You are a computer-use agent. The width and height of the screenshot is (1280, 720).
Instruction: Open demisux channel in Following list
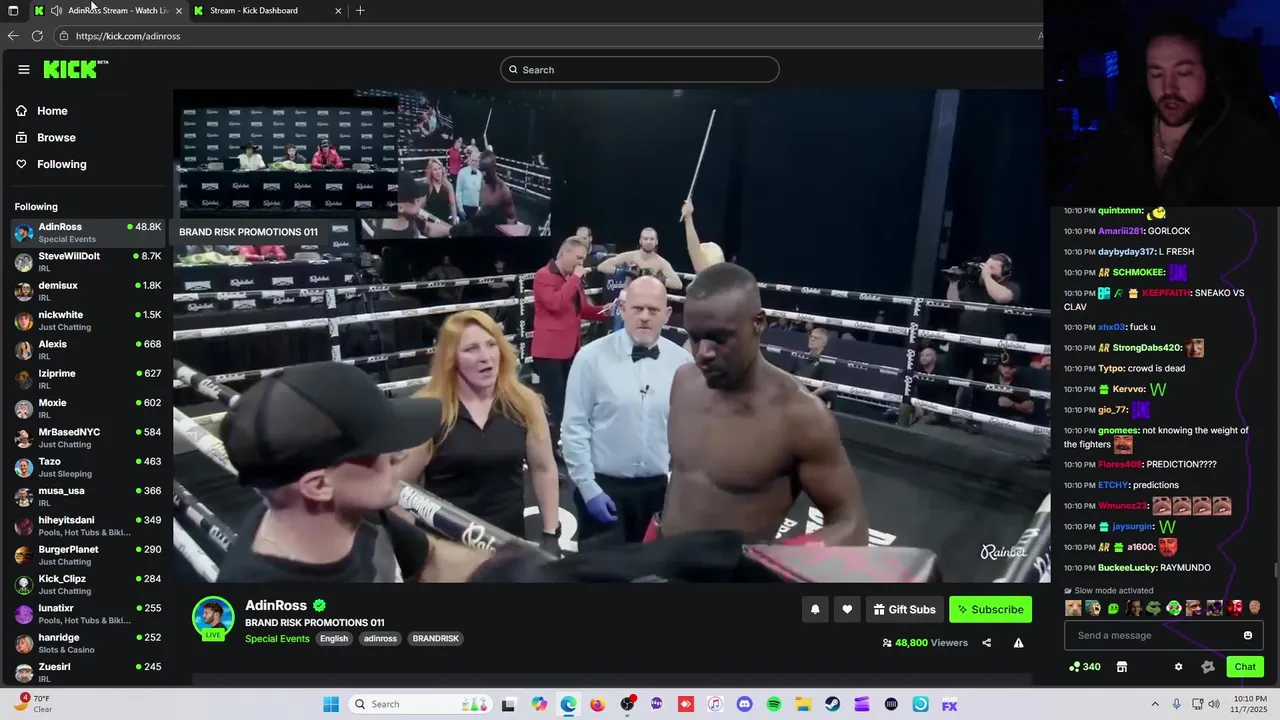pos(87,291)
